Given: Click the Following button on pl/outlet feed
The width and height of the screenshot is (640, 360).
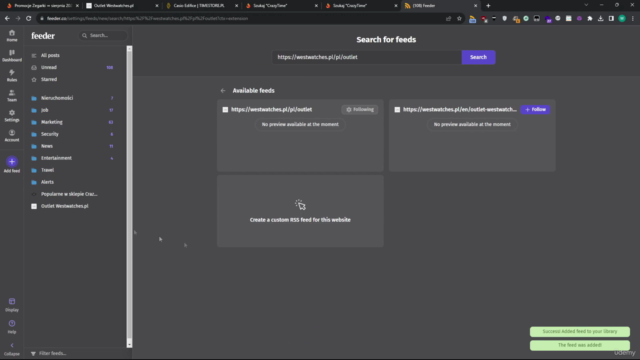Looking at the screenshot, I should click(360, 109).
